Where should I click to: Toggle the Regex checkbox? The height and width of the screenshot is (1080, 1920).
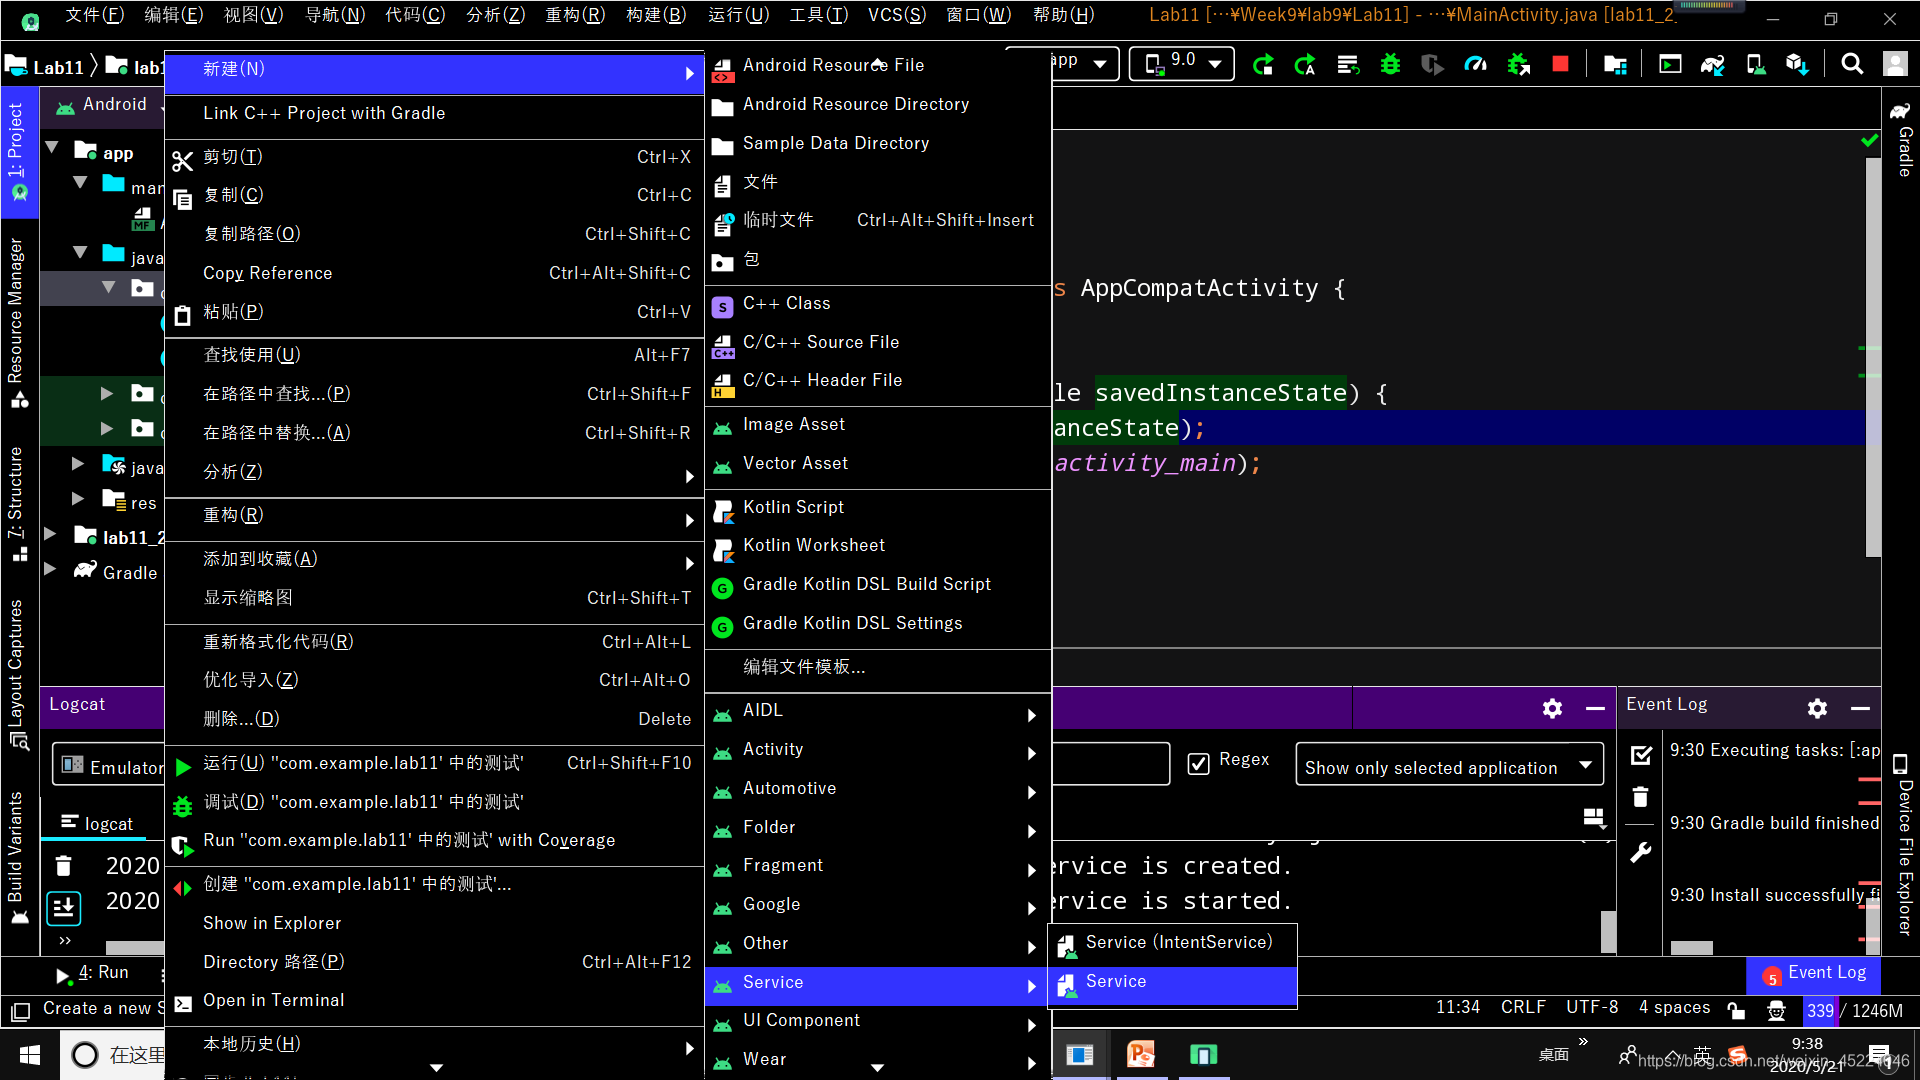(x=1198, y=764)
